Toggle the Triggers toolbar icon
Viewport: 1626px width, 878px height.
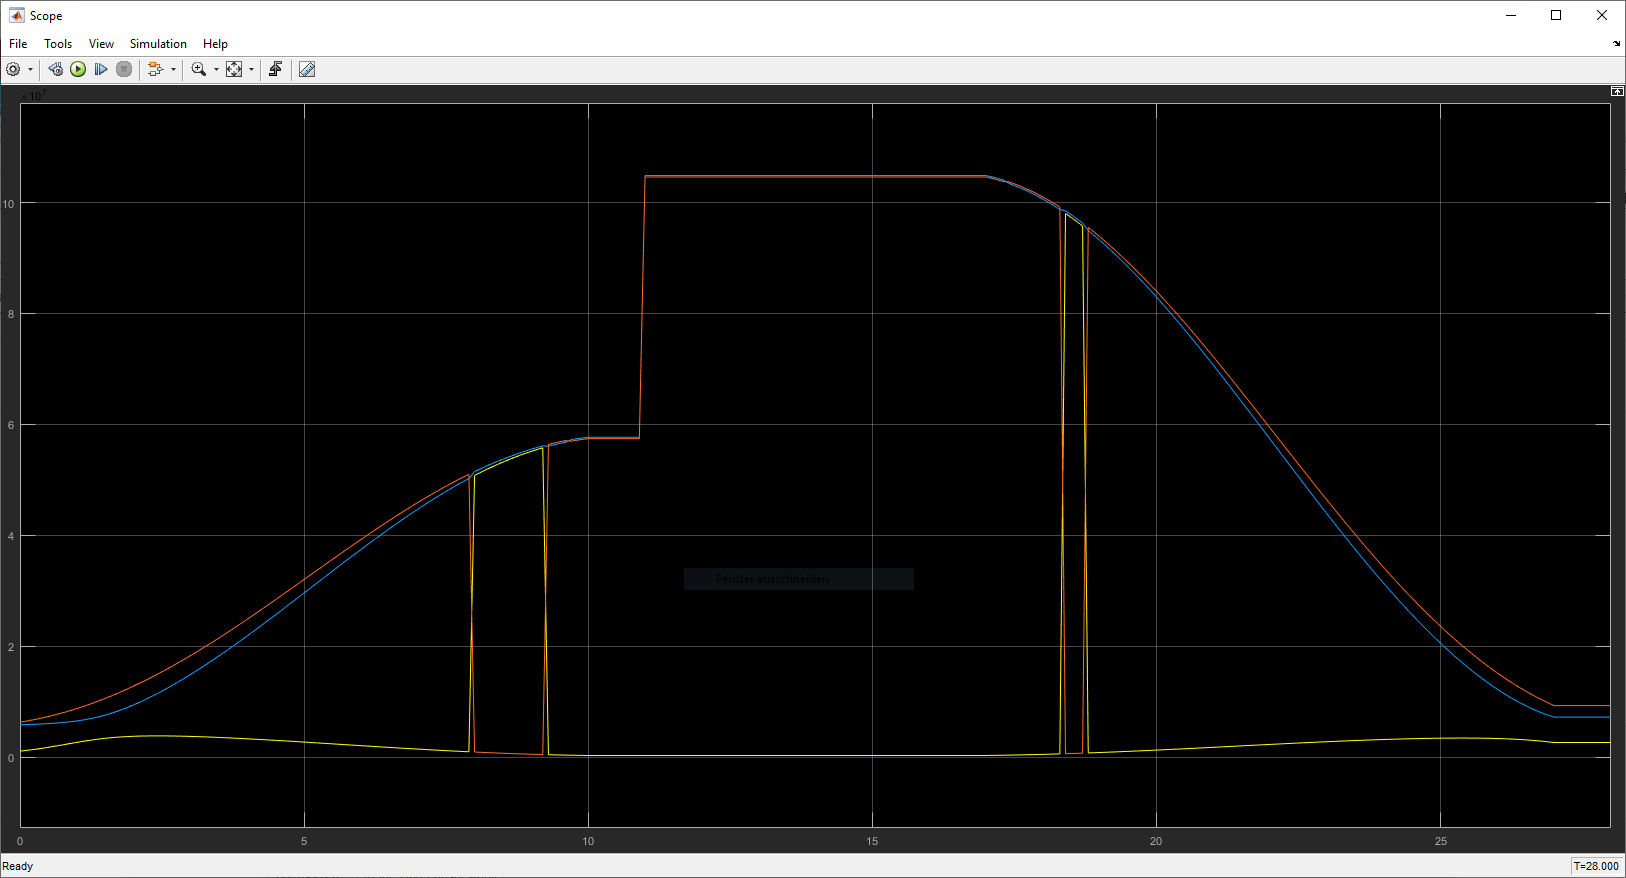[275, 69]
